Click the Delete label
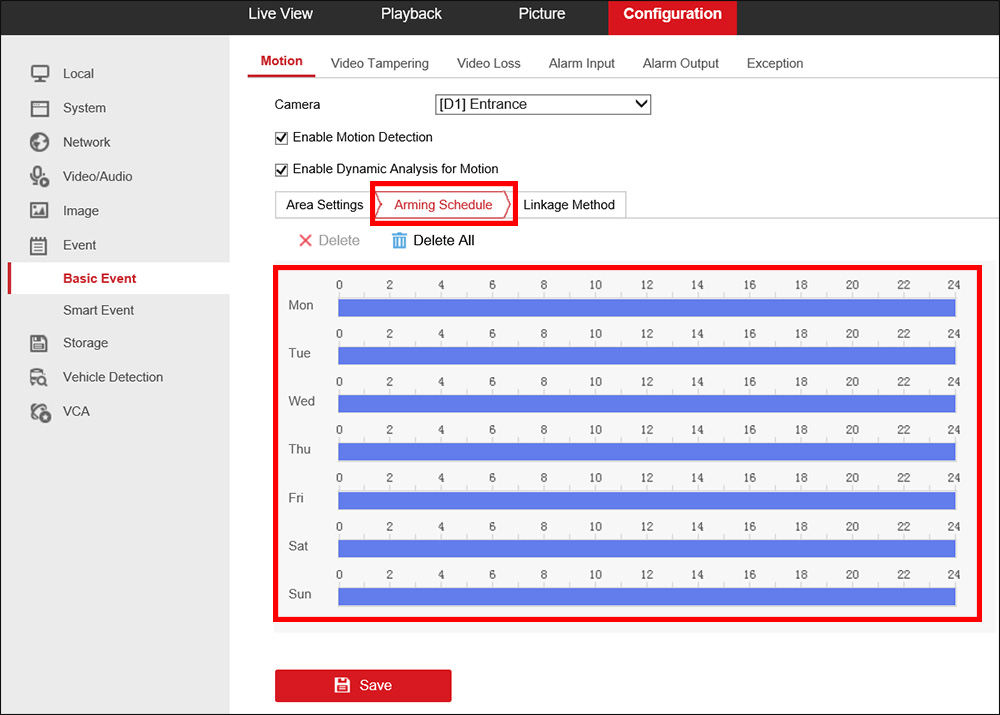The width and height of the screenshot is (1000, 715). coord(339,240)
